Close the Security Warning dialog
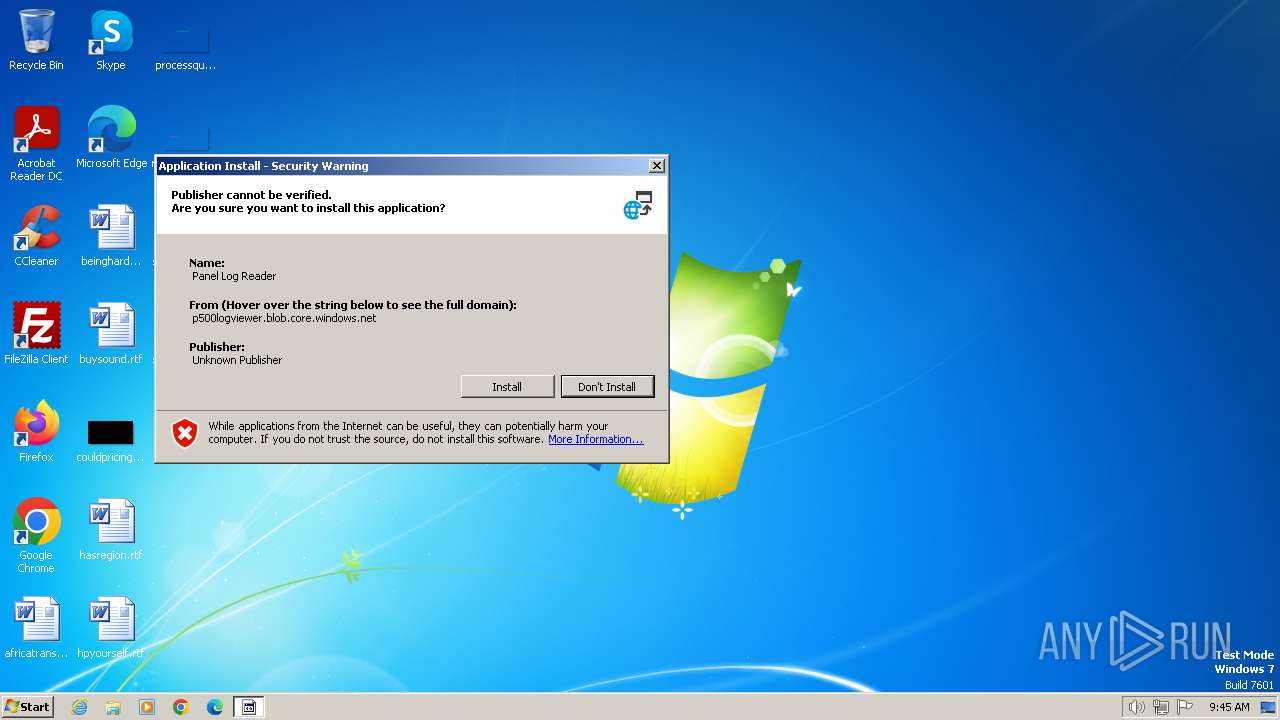1280x720 pixels. [657, 166]
